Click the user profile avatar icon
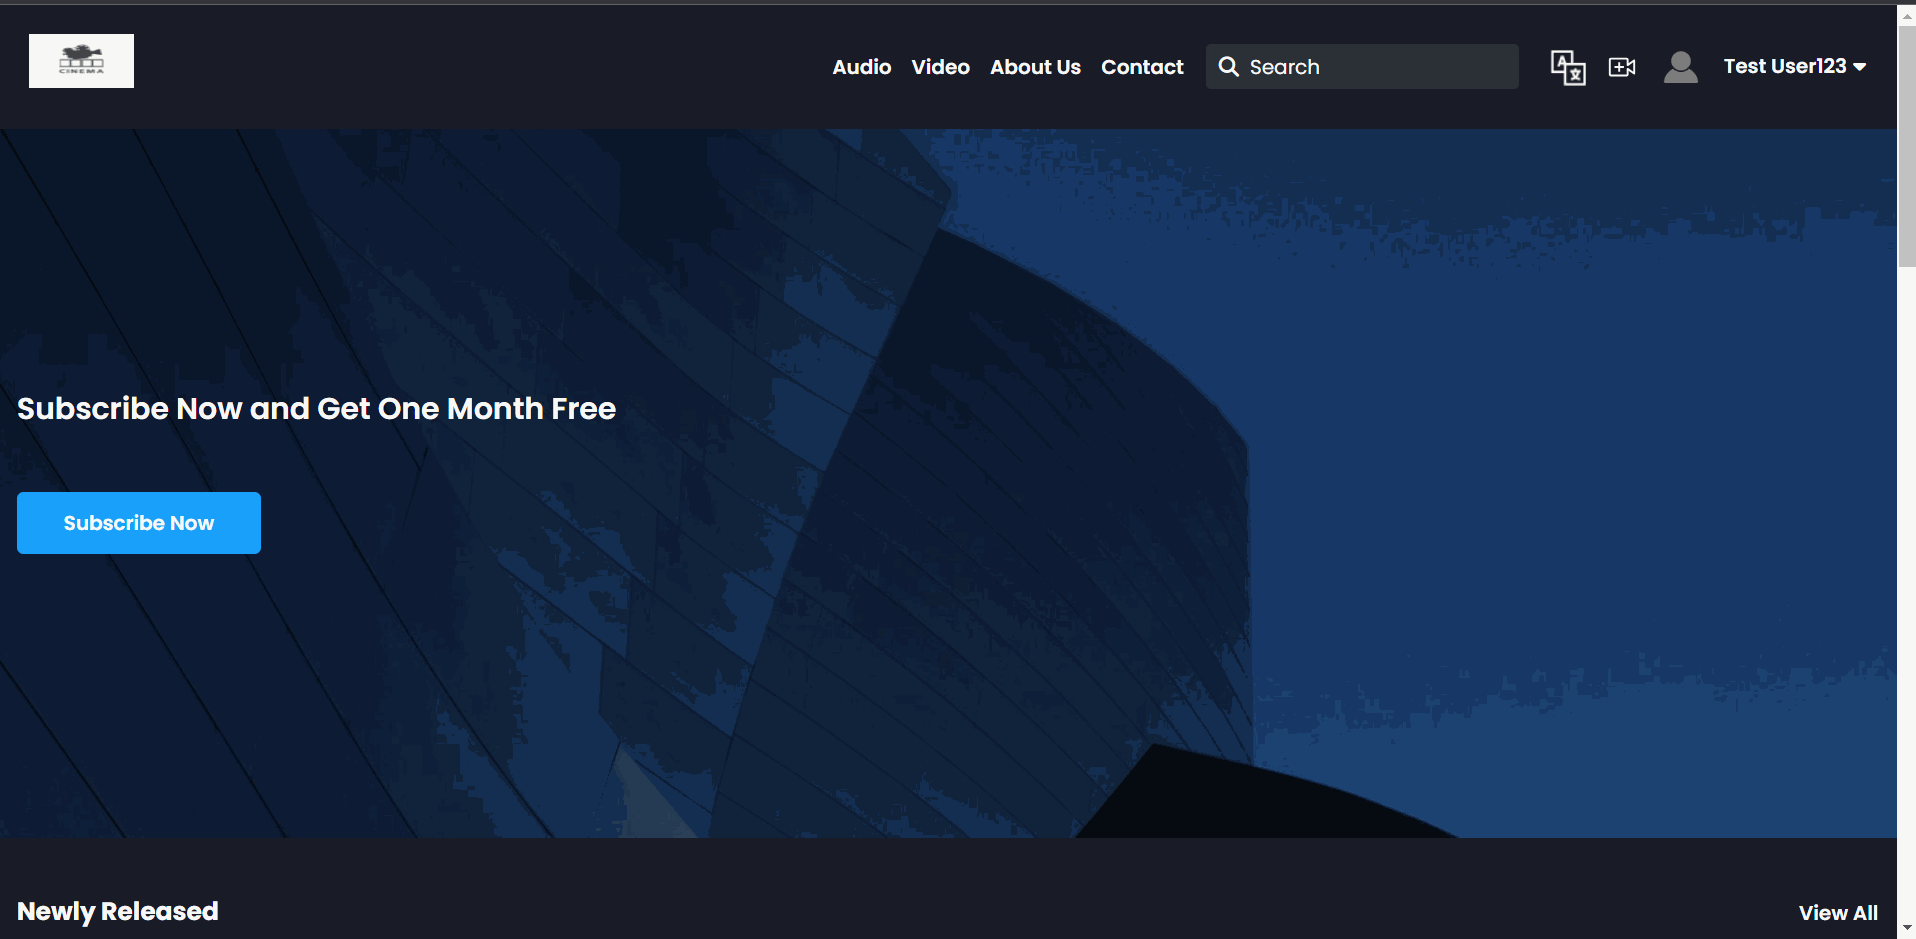Image resolution: width=1916 pixels, height=939 pixels. 1680,67
